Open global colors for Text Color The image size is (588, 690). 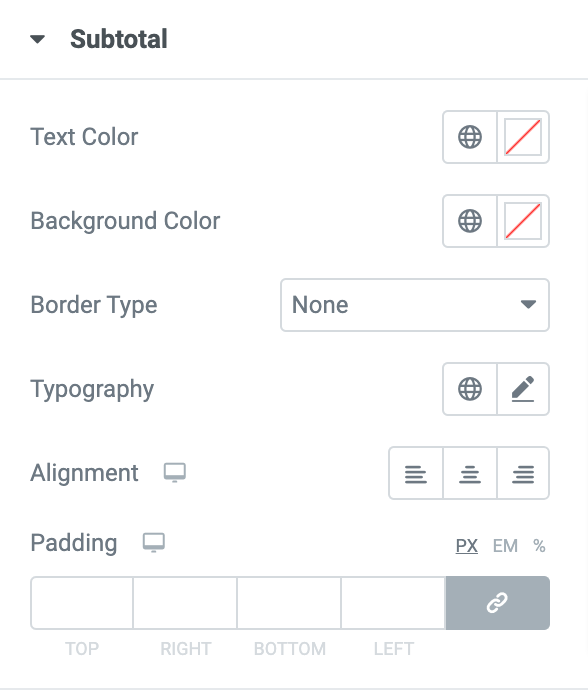(470, 137)
